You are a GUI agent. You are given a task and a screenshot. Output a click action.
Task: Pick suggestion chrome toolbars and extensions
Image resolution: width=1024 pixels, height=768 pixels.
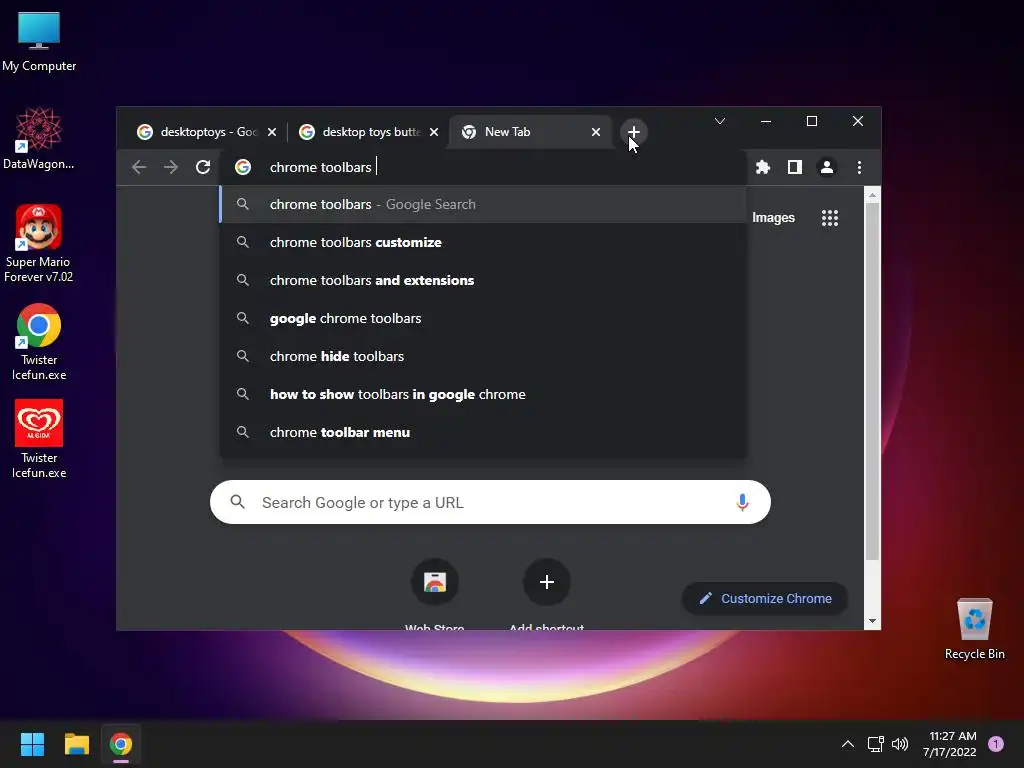point(483,280)
